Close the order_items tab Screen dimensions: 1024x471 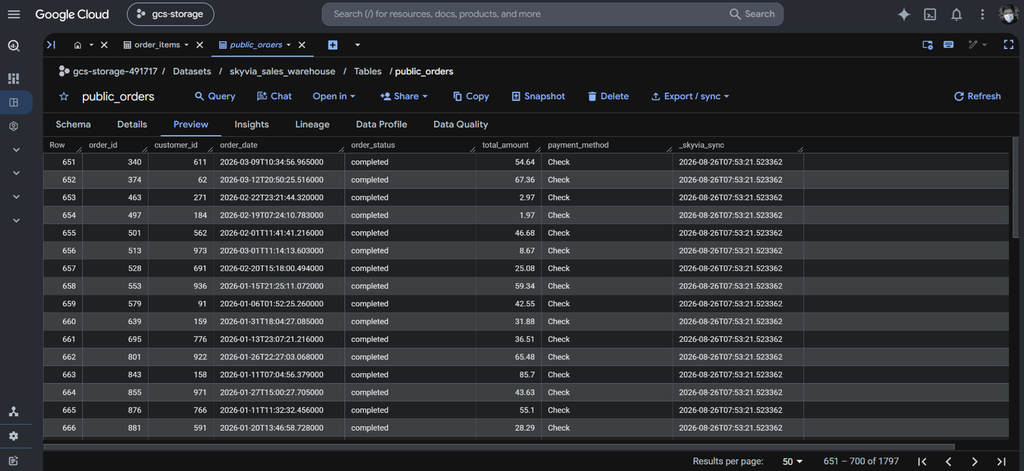(200, 45)
